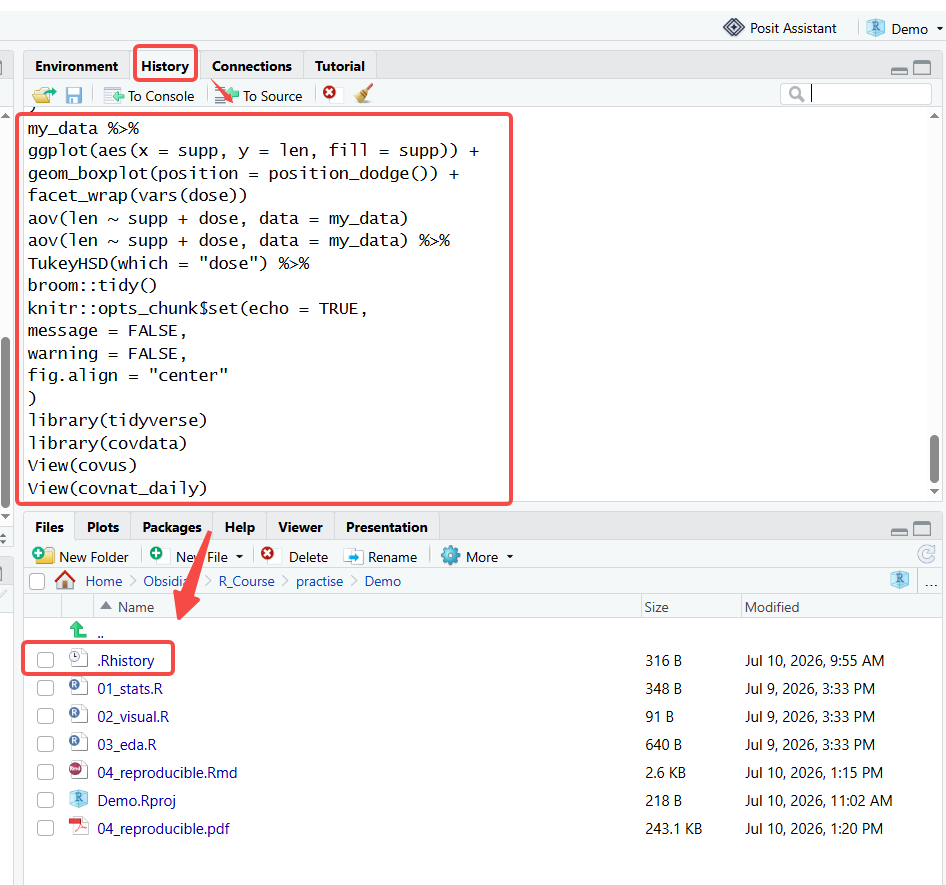Open the .Rhistory file

(x=126, y=661)
